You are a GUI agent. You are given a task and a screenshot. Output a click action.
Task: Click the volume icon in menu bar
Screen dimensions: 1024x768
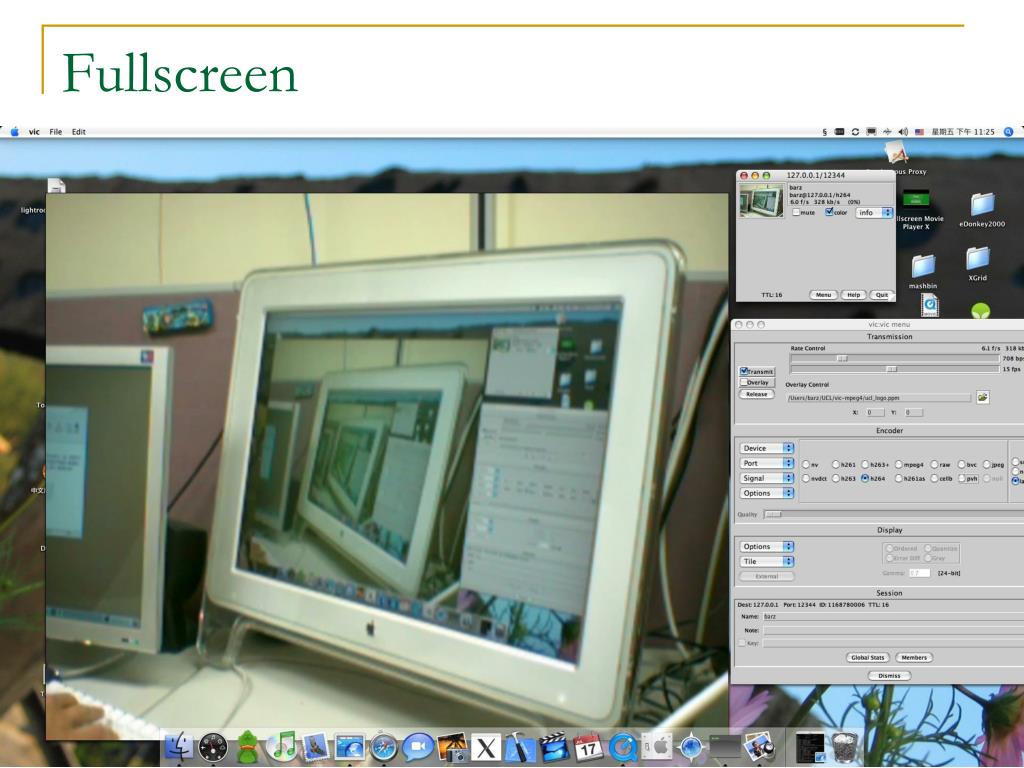[x=903, y=131]
